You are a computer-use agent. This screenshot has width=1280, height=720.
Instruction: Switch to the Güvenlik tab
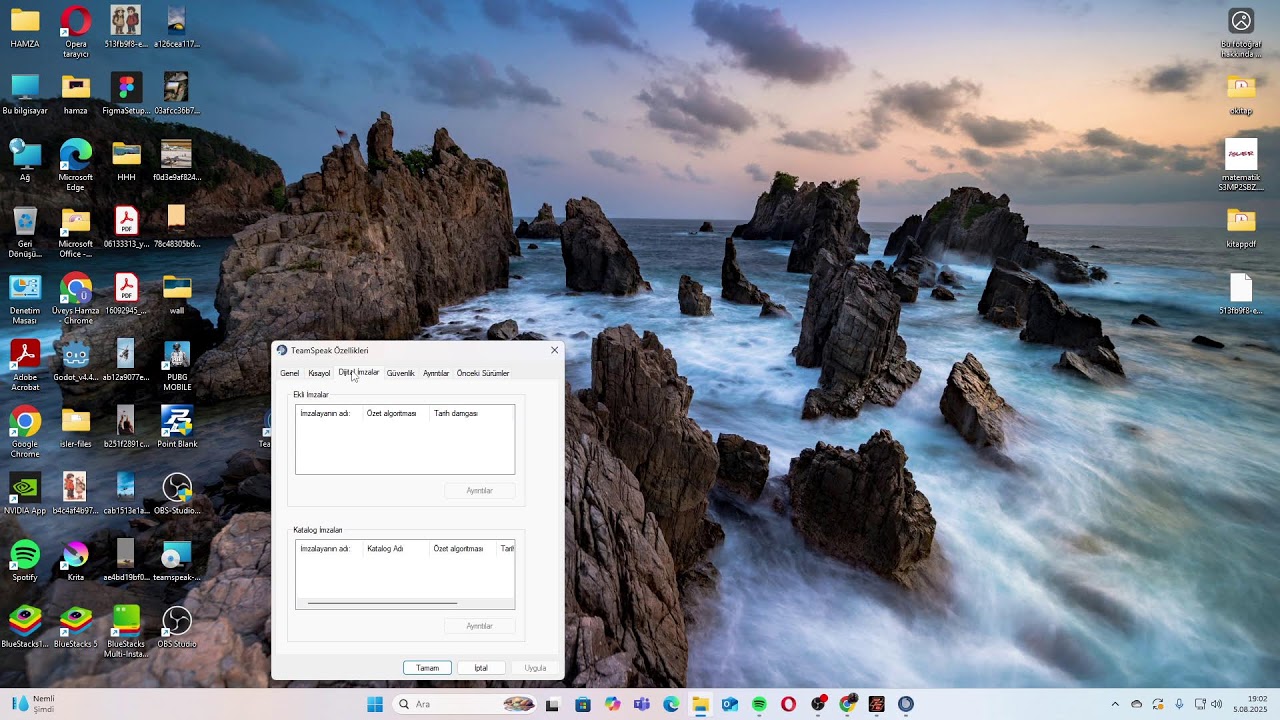coord(400,373)
